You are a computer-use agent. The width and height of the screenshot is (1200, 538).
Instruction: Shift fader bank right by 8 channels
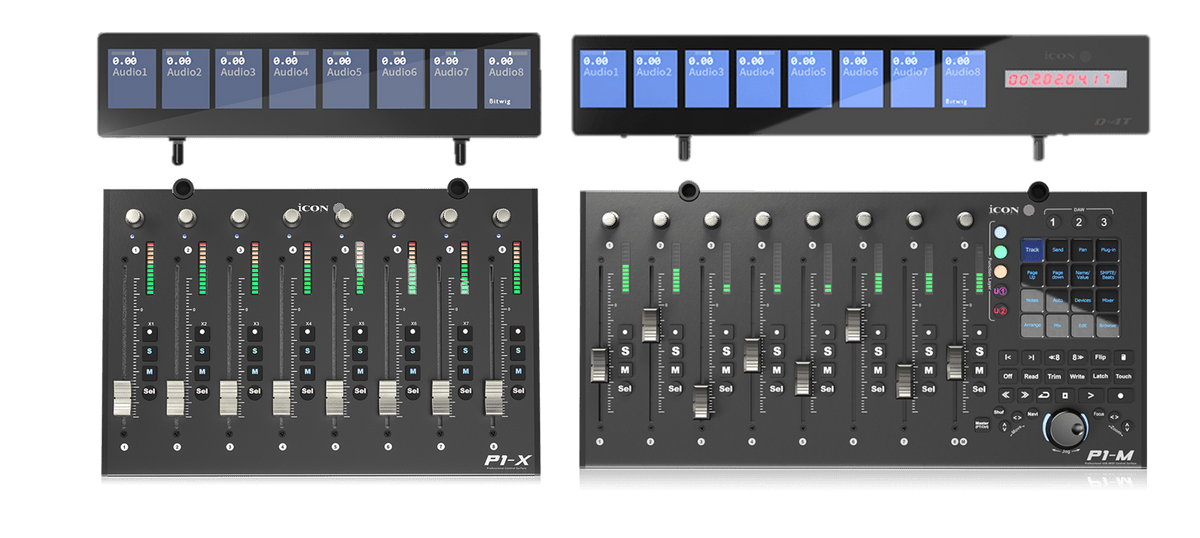1078,357
